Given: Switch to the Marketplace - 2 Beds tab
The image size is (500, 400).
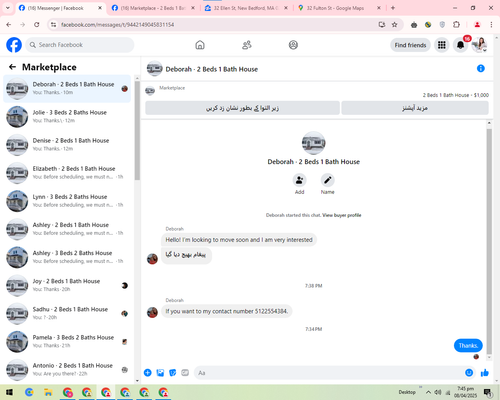Looking at the screenshot, I should click(x=153, y=8).
